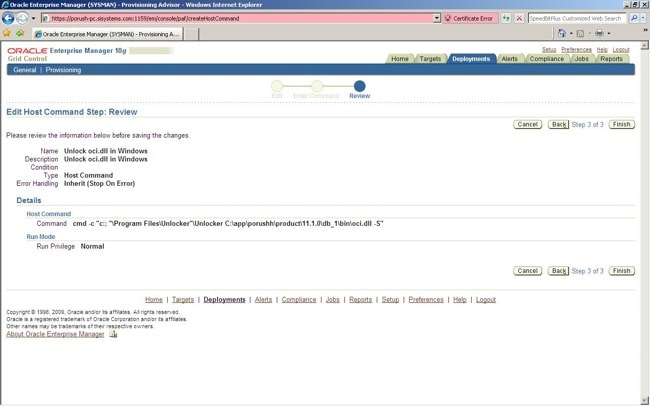Viewport: 650px width, 406px height.
Task: Click the Favorites star icon
Action: 7,33
